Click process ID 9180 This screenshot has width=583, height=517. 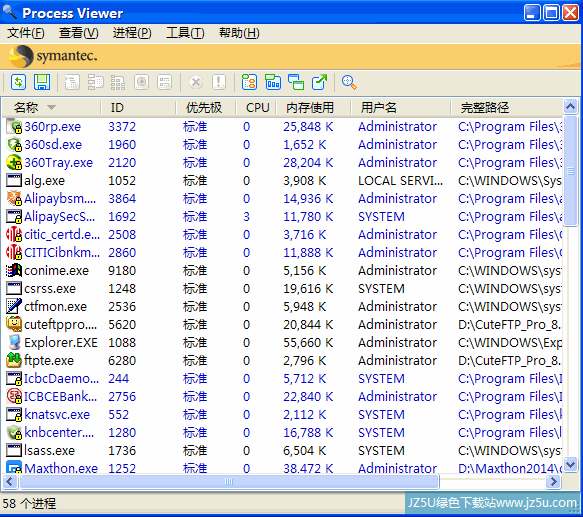122,271
